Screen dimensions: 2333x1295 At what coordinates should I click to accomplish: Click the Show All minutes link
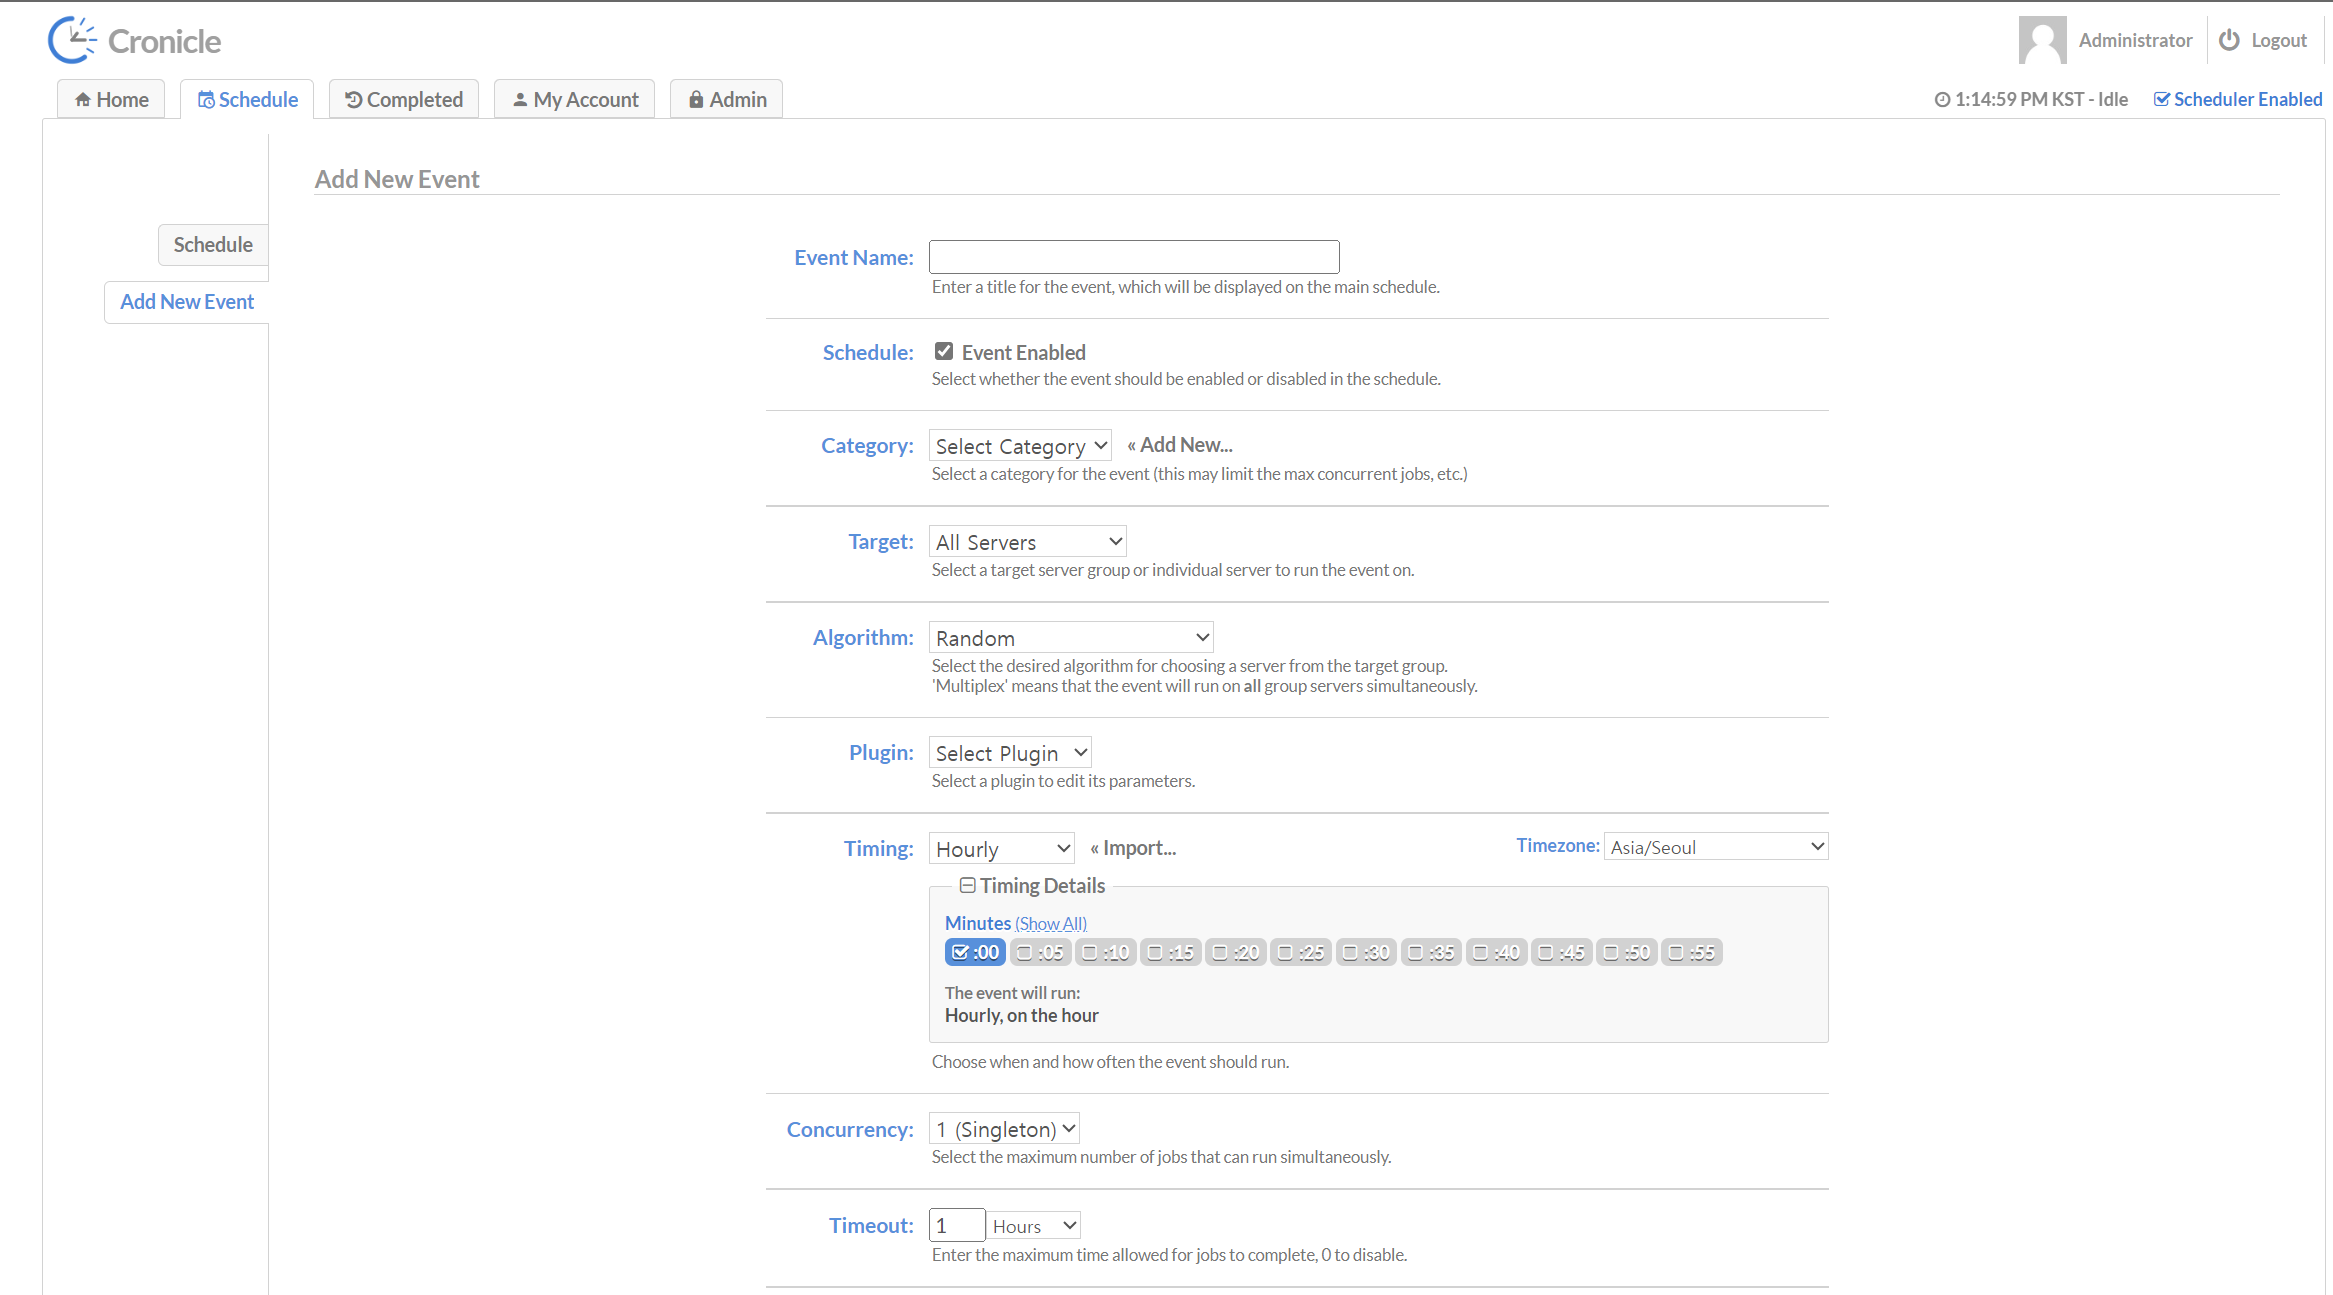click(1050, 924)
